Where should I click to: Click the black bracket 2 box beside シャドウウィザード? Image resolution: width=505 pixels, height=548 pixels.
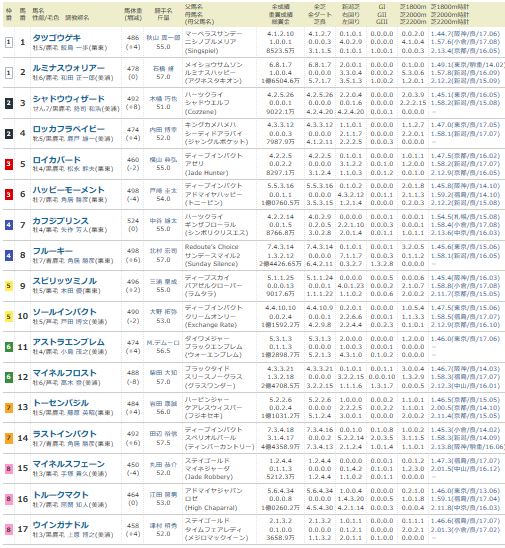[9, 103]
